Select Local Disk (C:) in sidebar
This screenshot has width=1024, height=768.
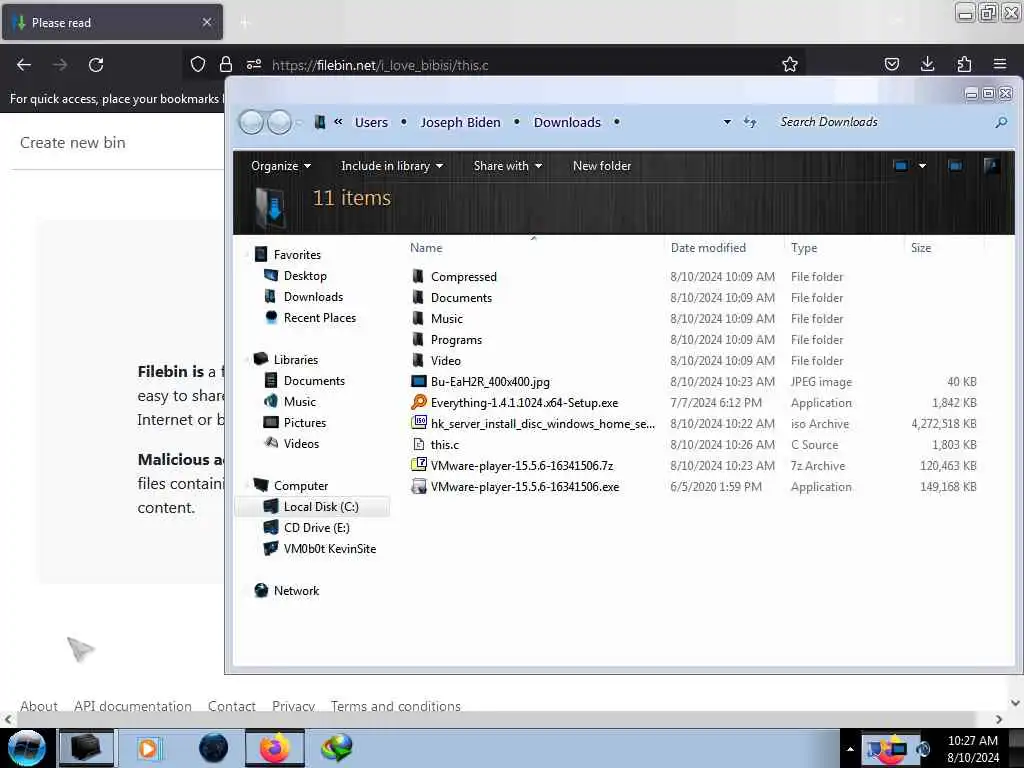click(313, 507)
